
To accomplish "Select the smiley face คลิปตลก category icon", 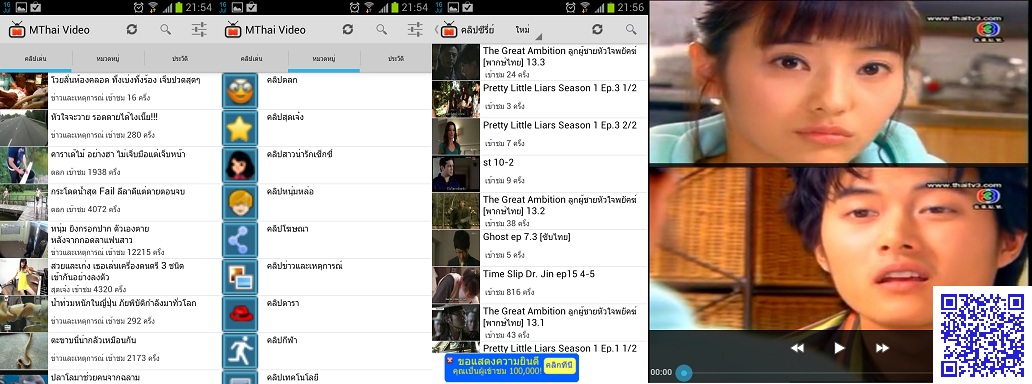I will point(240,91).
